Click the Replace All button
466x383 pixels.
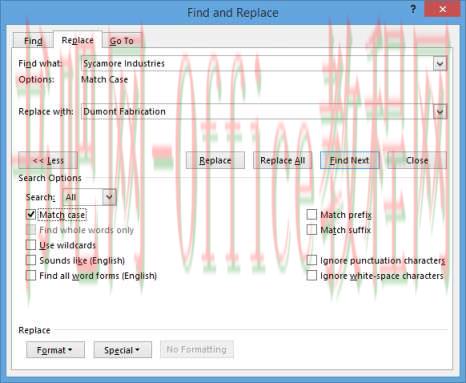click(x=282, y=160)
